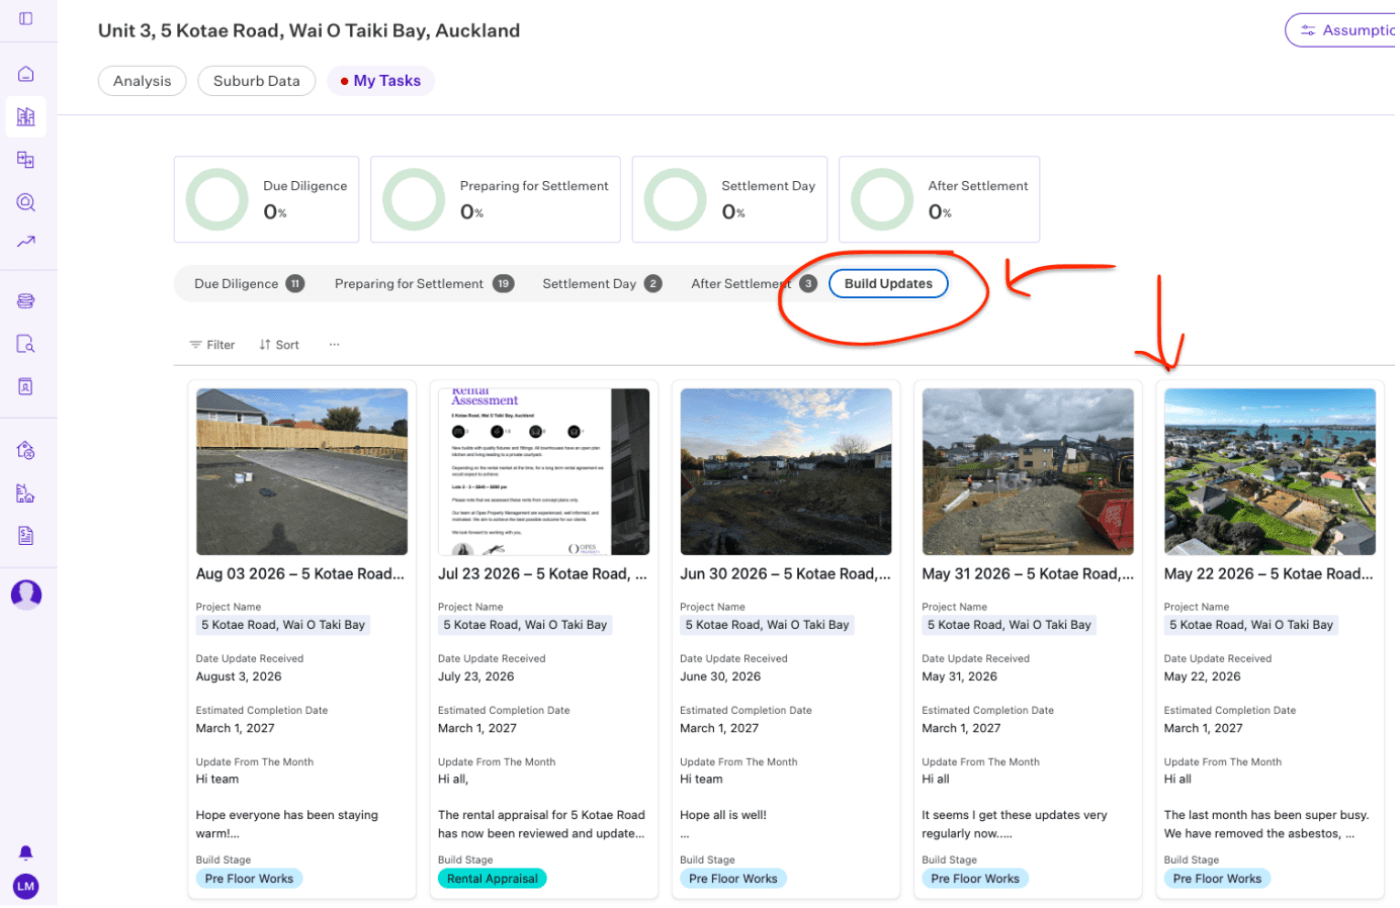This screenshot has width=1400, height=908.
Task: Click the 'July 23, 2026' date received
Action: pyautogui.click(x=477, y=679)
